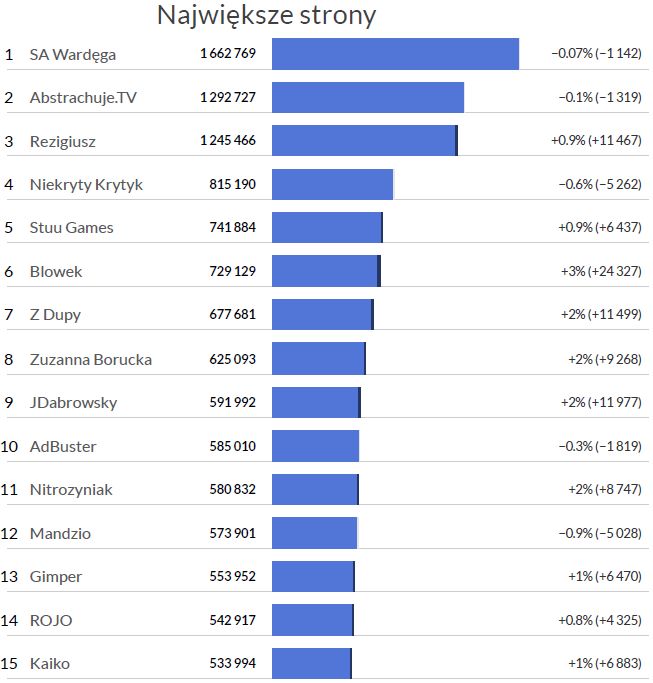Click the Niekryty Krytyk entry

pos(86,184)
